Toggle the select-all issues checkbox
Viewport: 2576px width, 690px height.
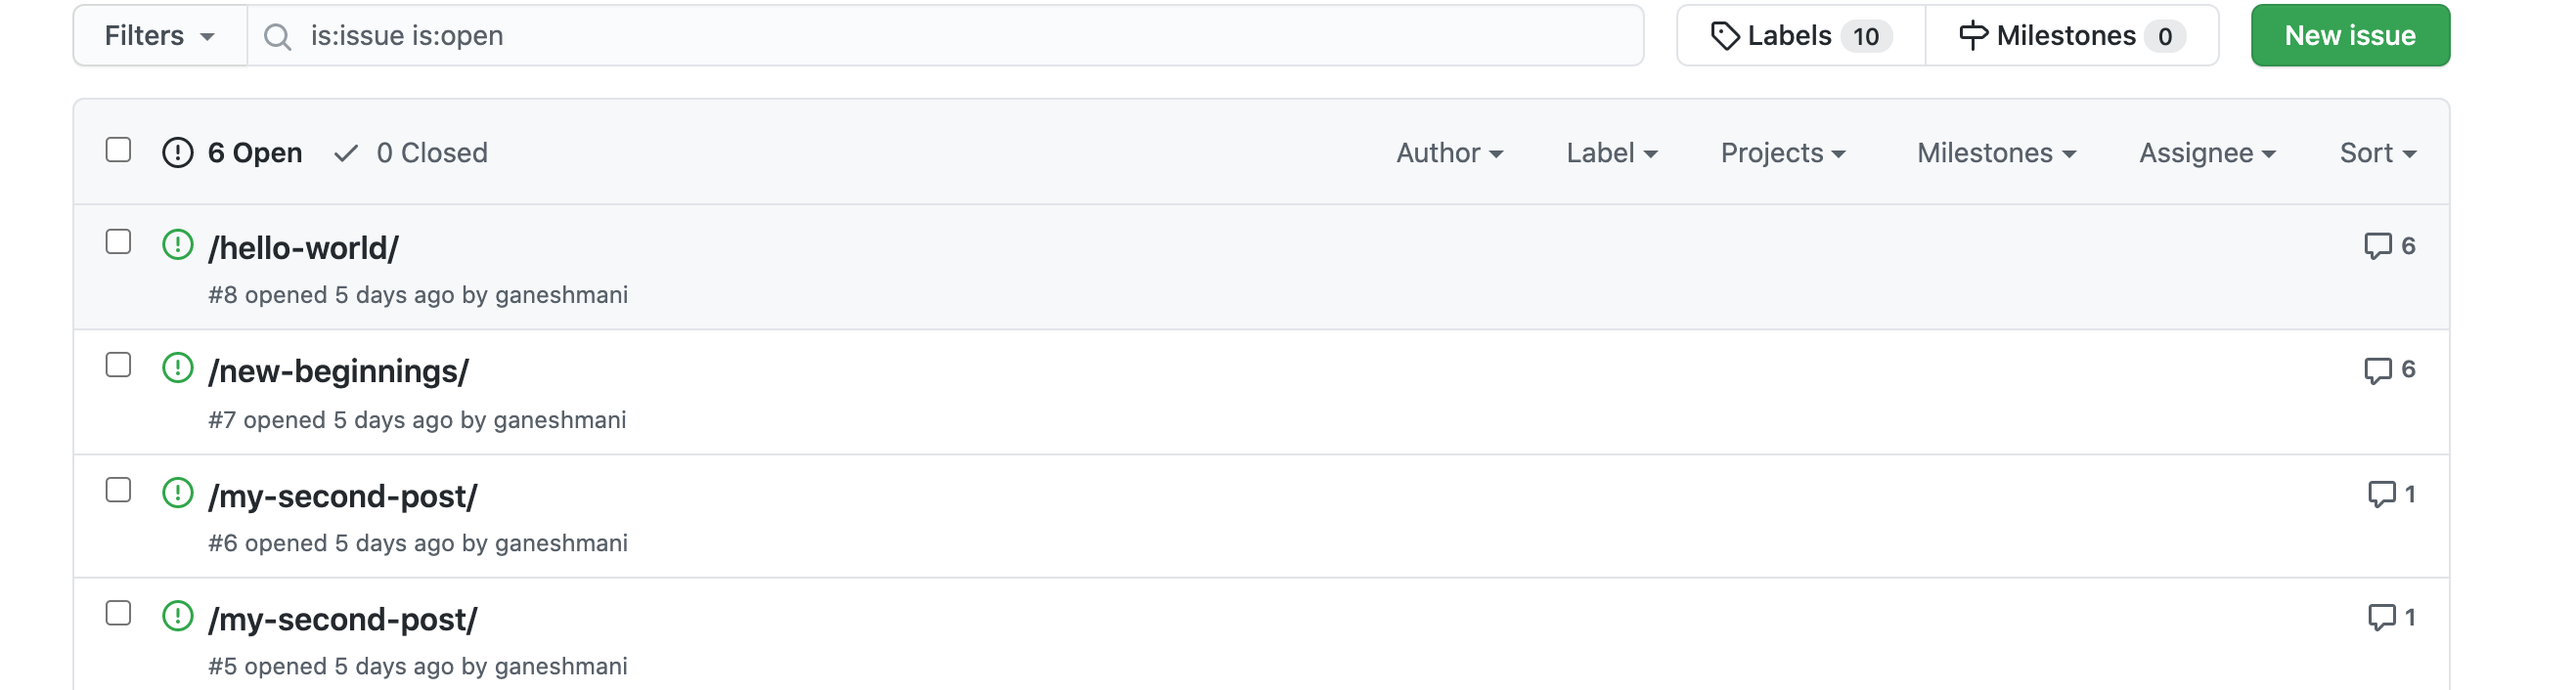118,150
